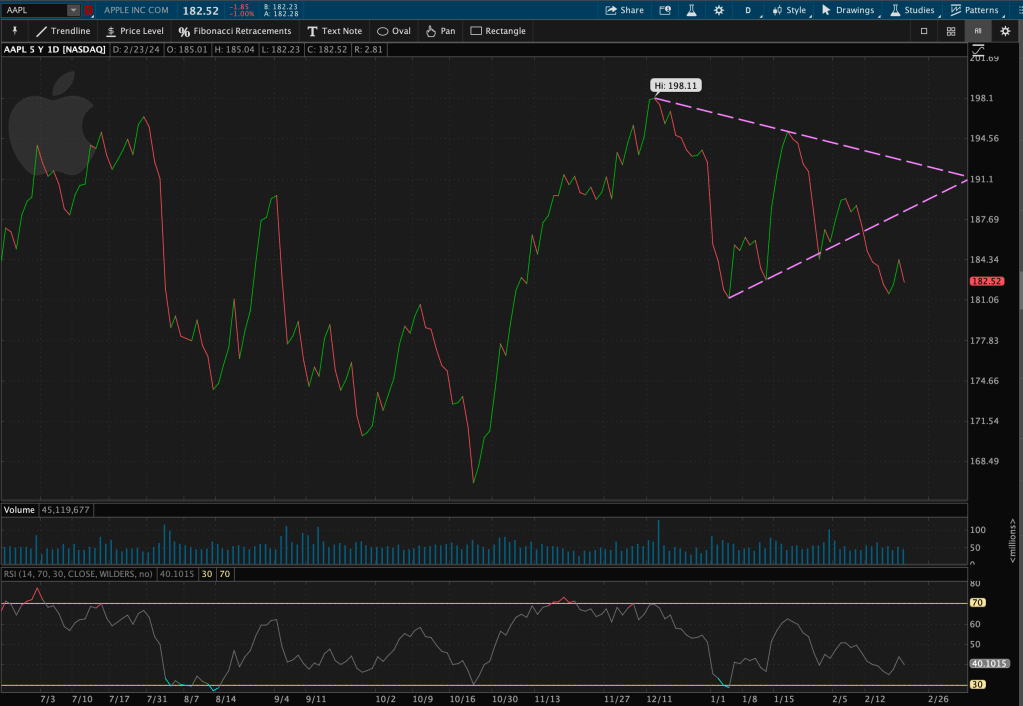
Task: Click the Share button
Action: (624, 10)
